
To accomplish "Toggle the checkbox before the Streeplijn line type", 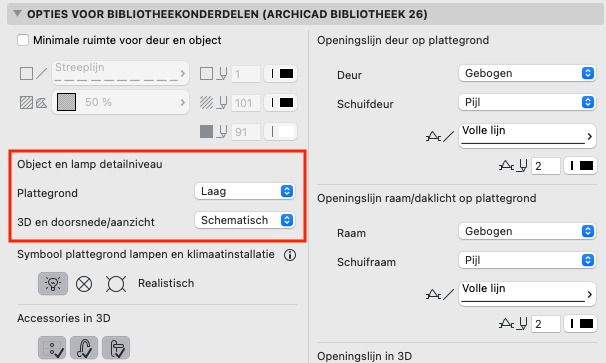I will 26,73.
